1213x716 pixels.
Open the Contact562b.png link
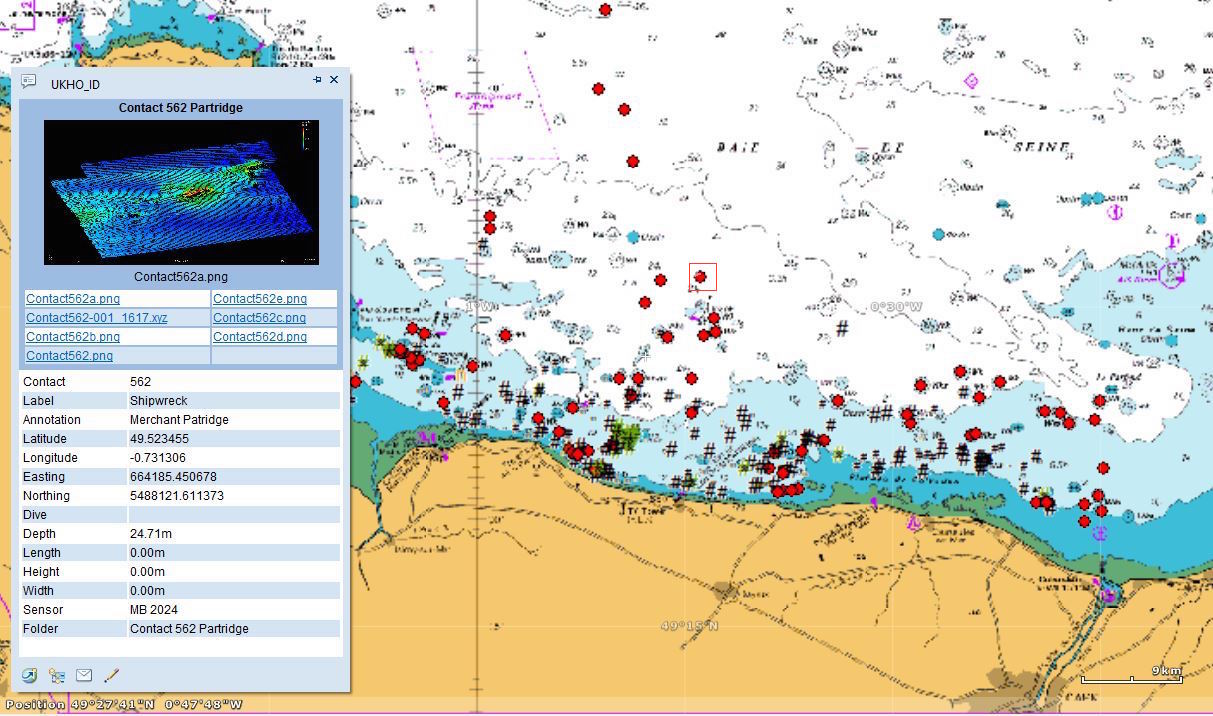pos(73,337)
